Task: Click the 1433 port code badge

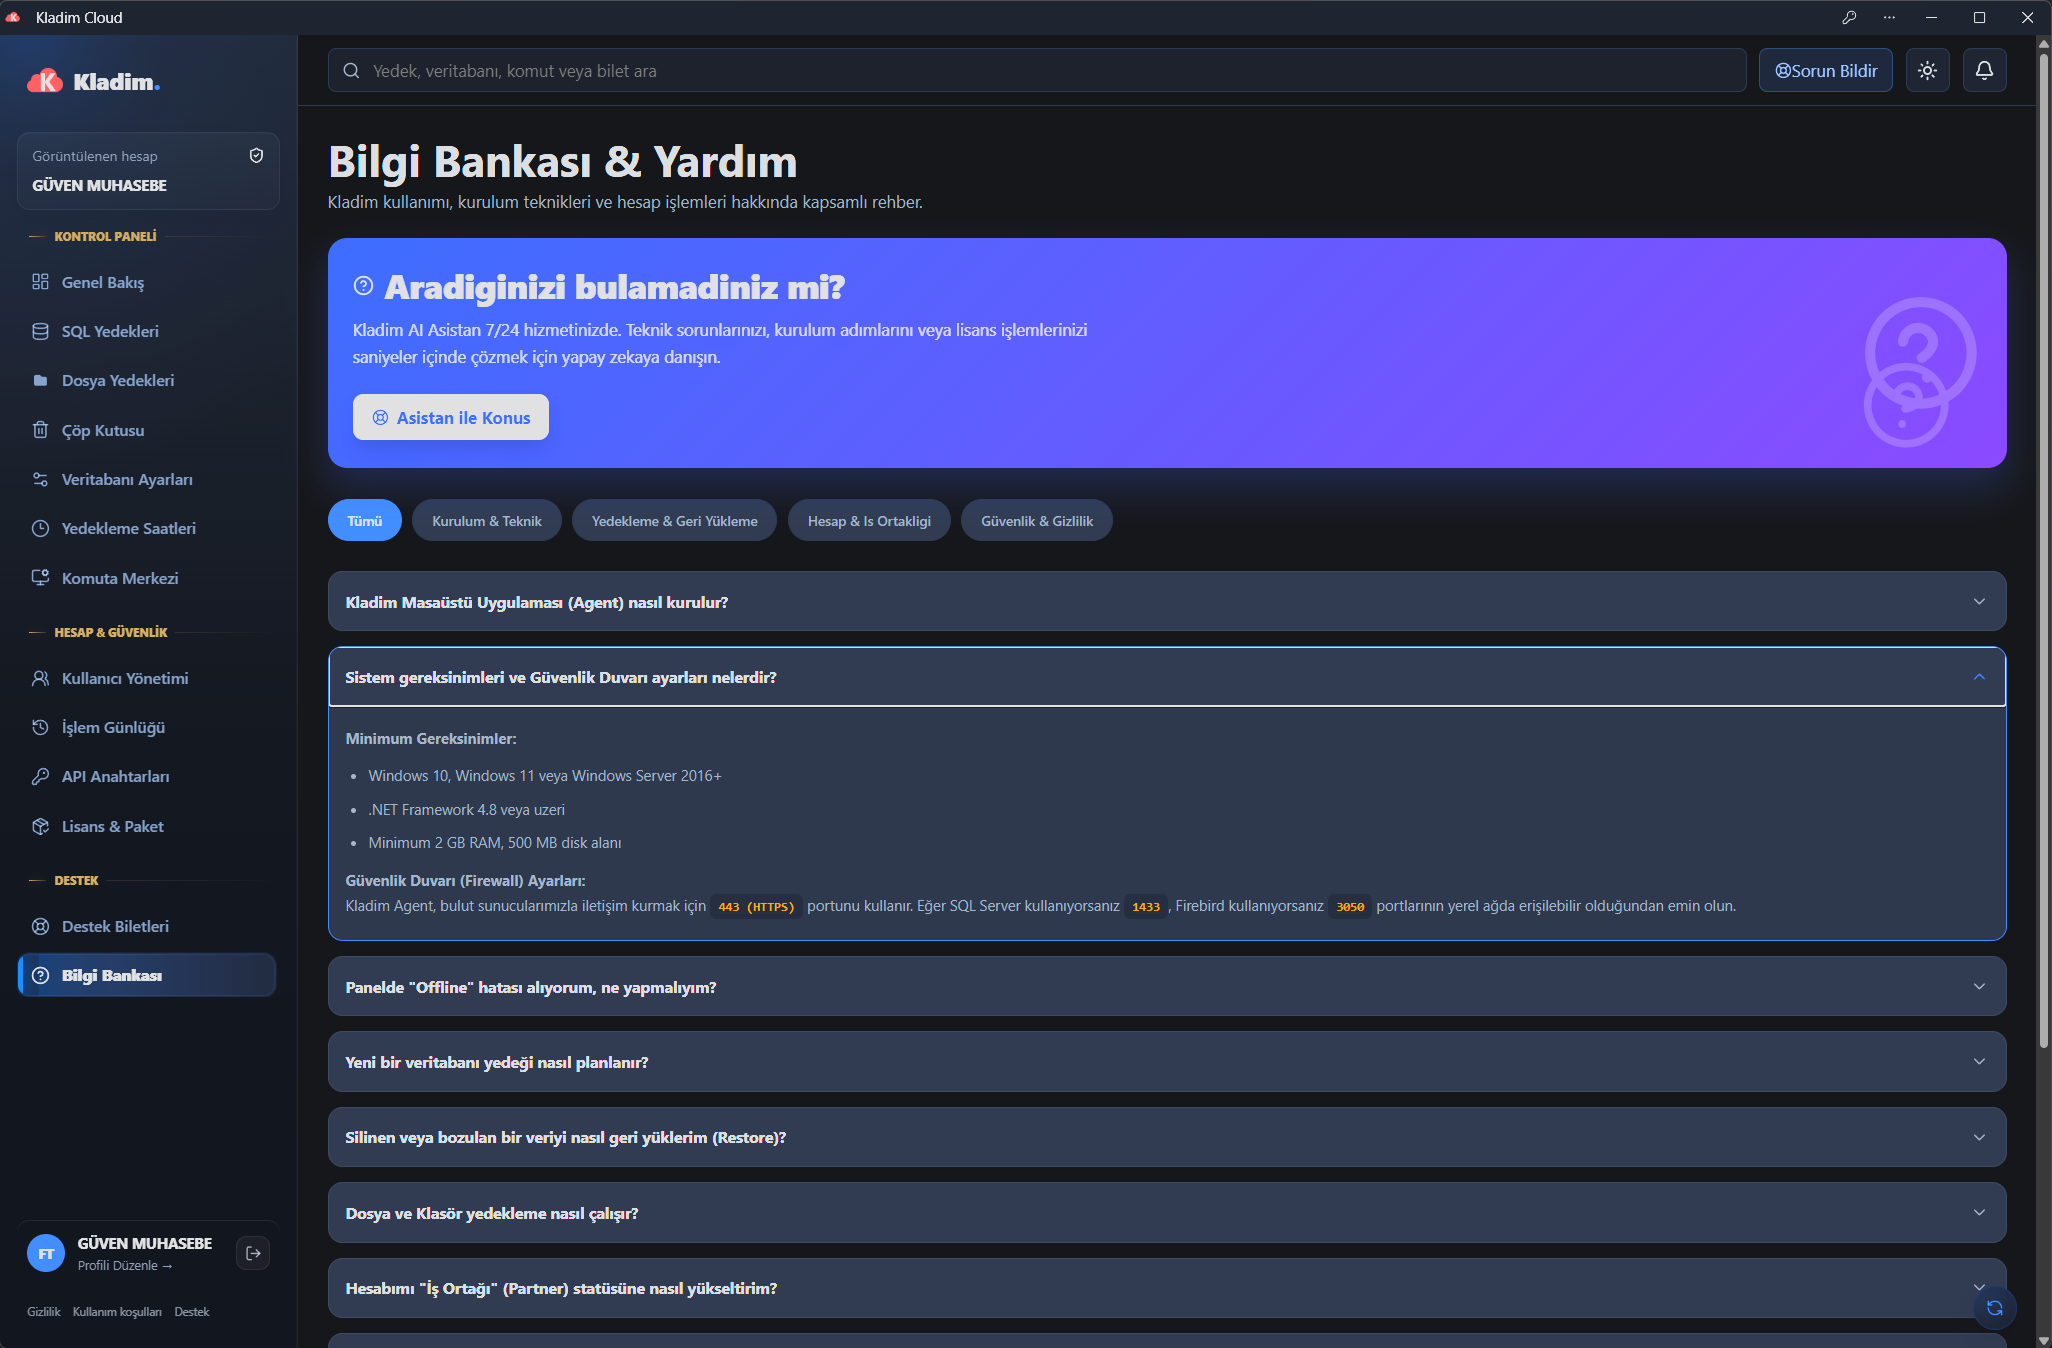Action: (1146, 906)
